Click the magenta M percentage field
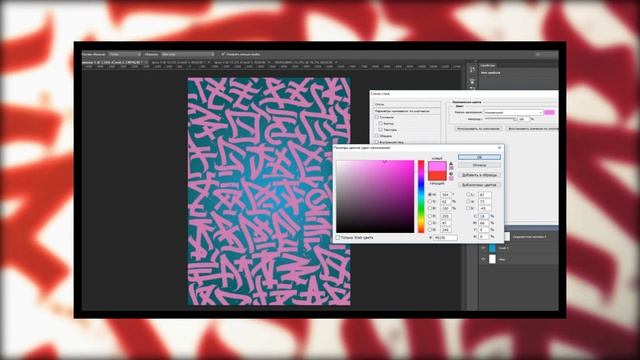Viewport: 640px width, 360px height. [x=484, y=223]
